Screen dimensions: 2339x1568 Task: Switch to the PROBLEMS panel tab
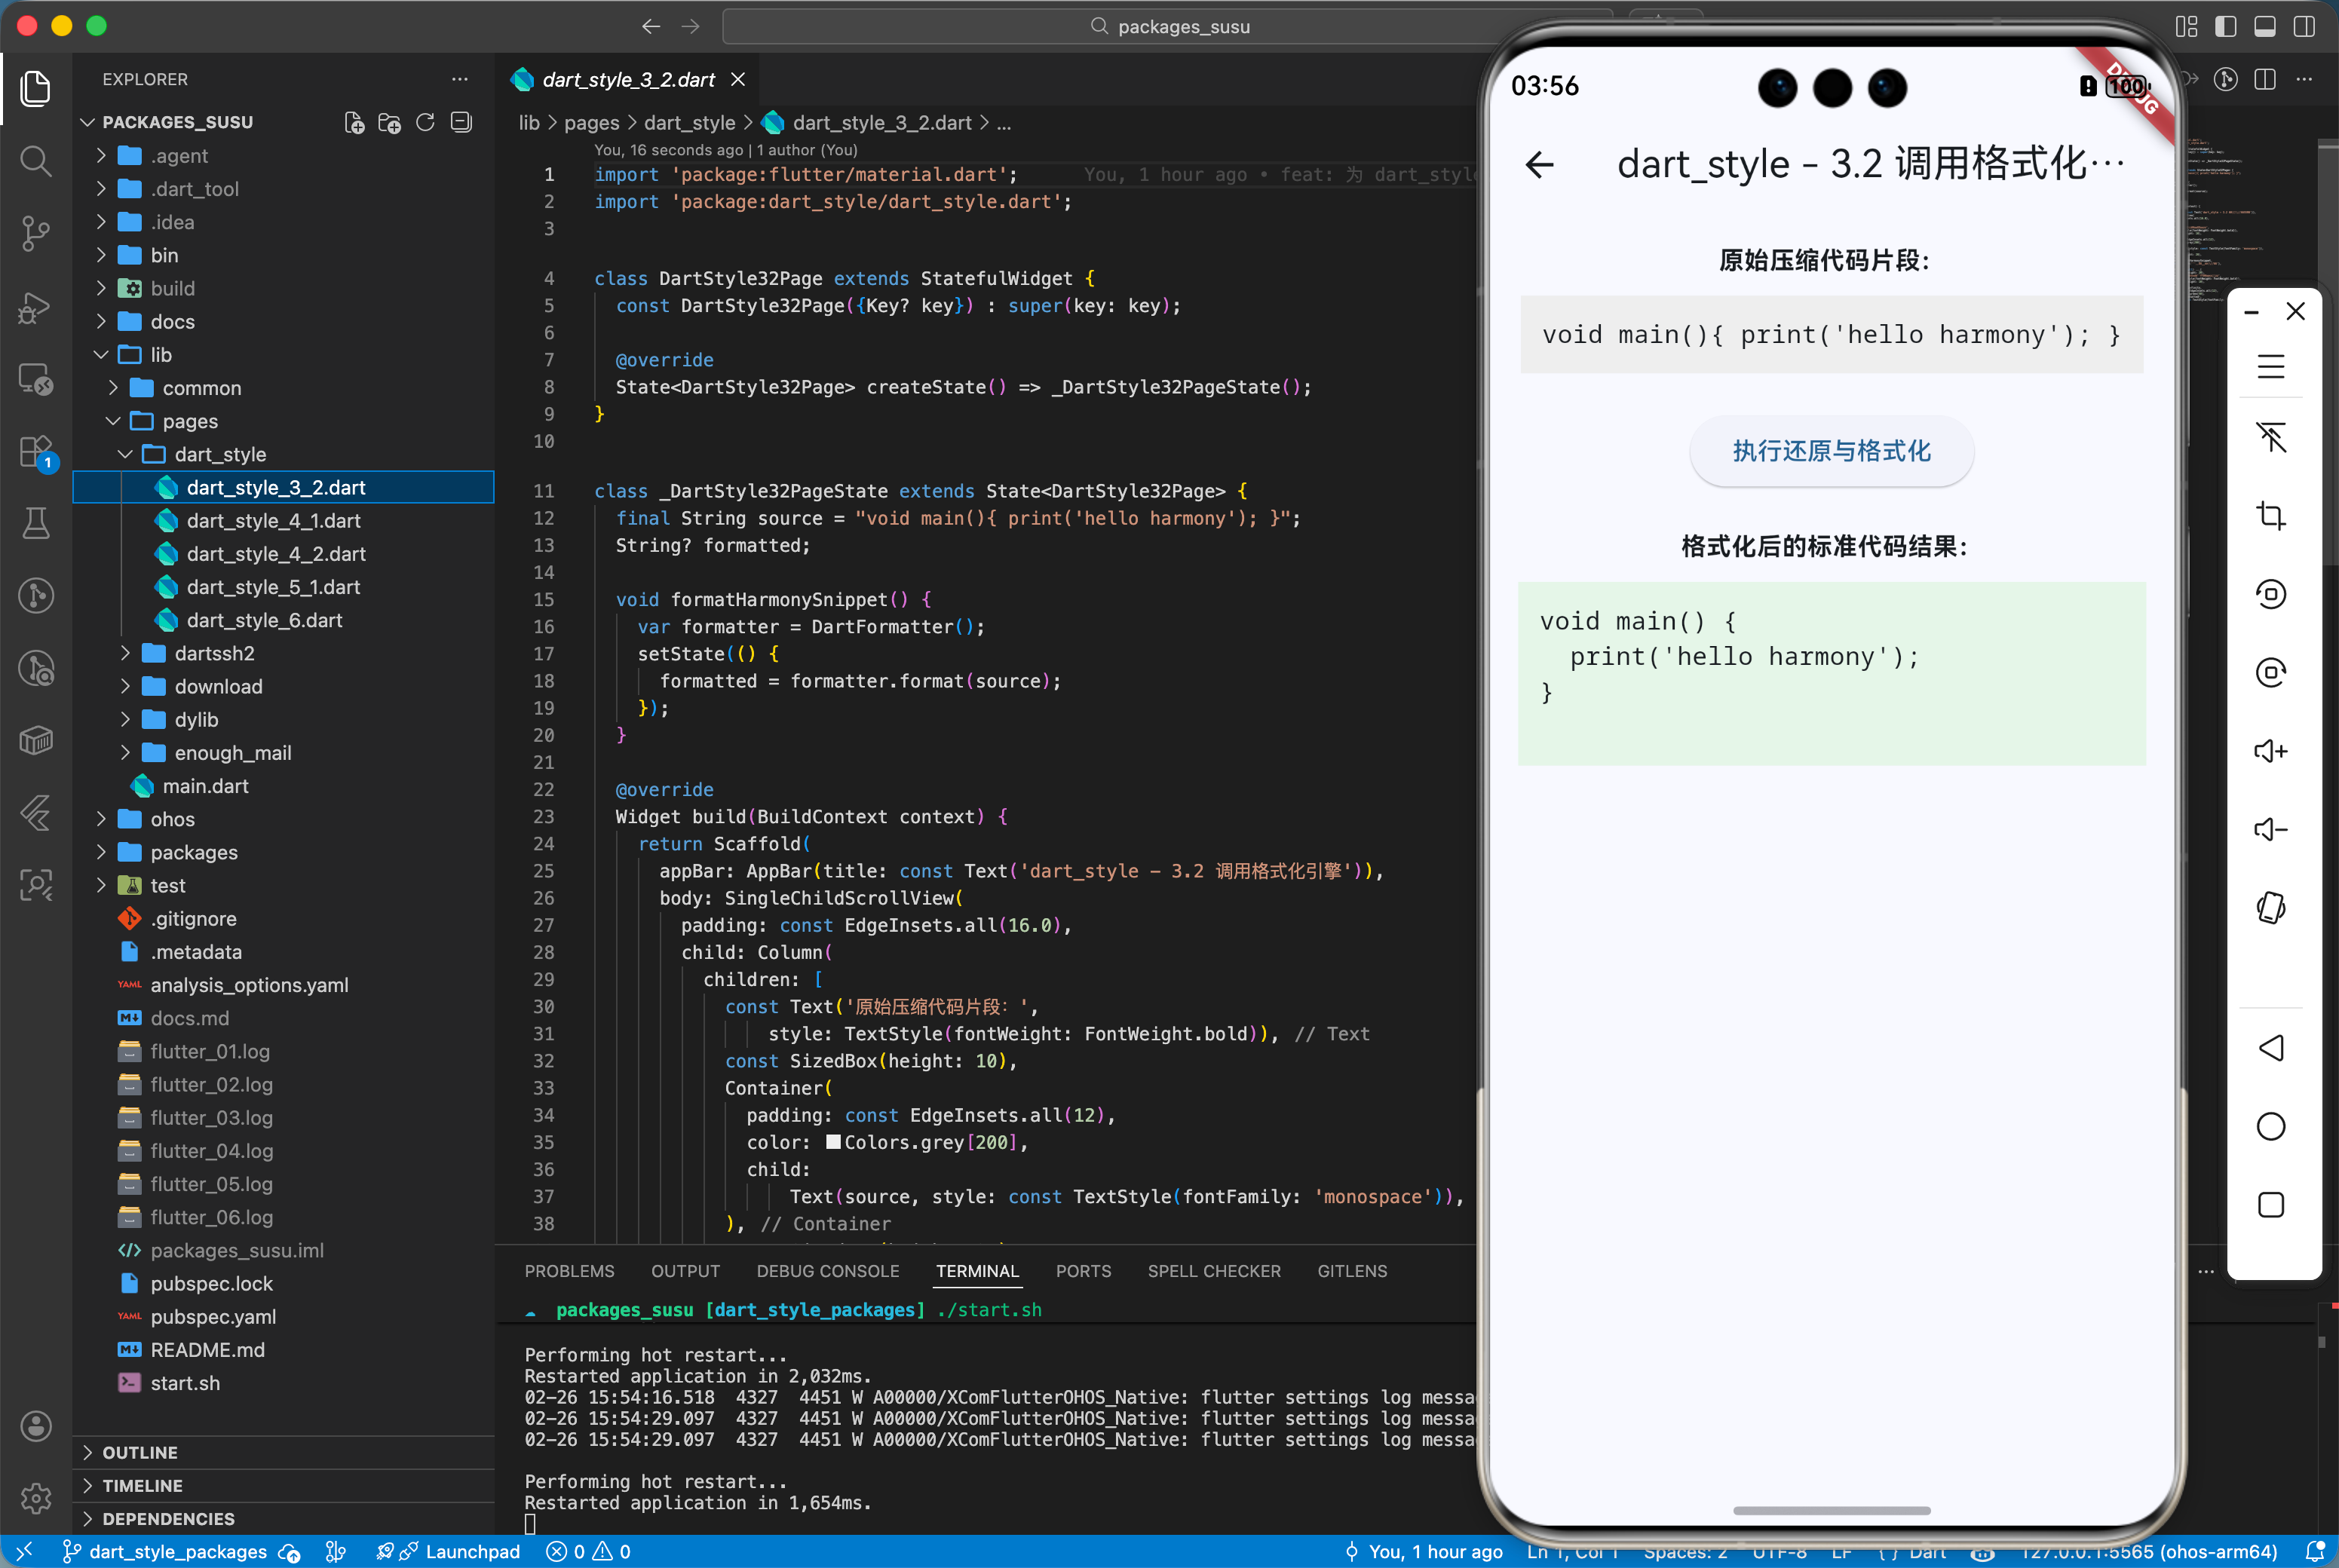(569, 1271)
